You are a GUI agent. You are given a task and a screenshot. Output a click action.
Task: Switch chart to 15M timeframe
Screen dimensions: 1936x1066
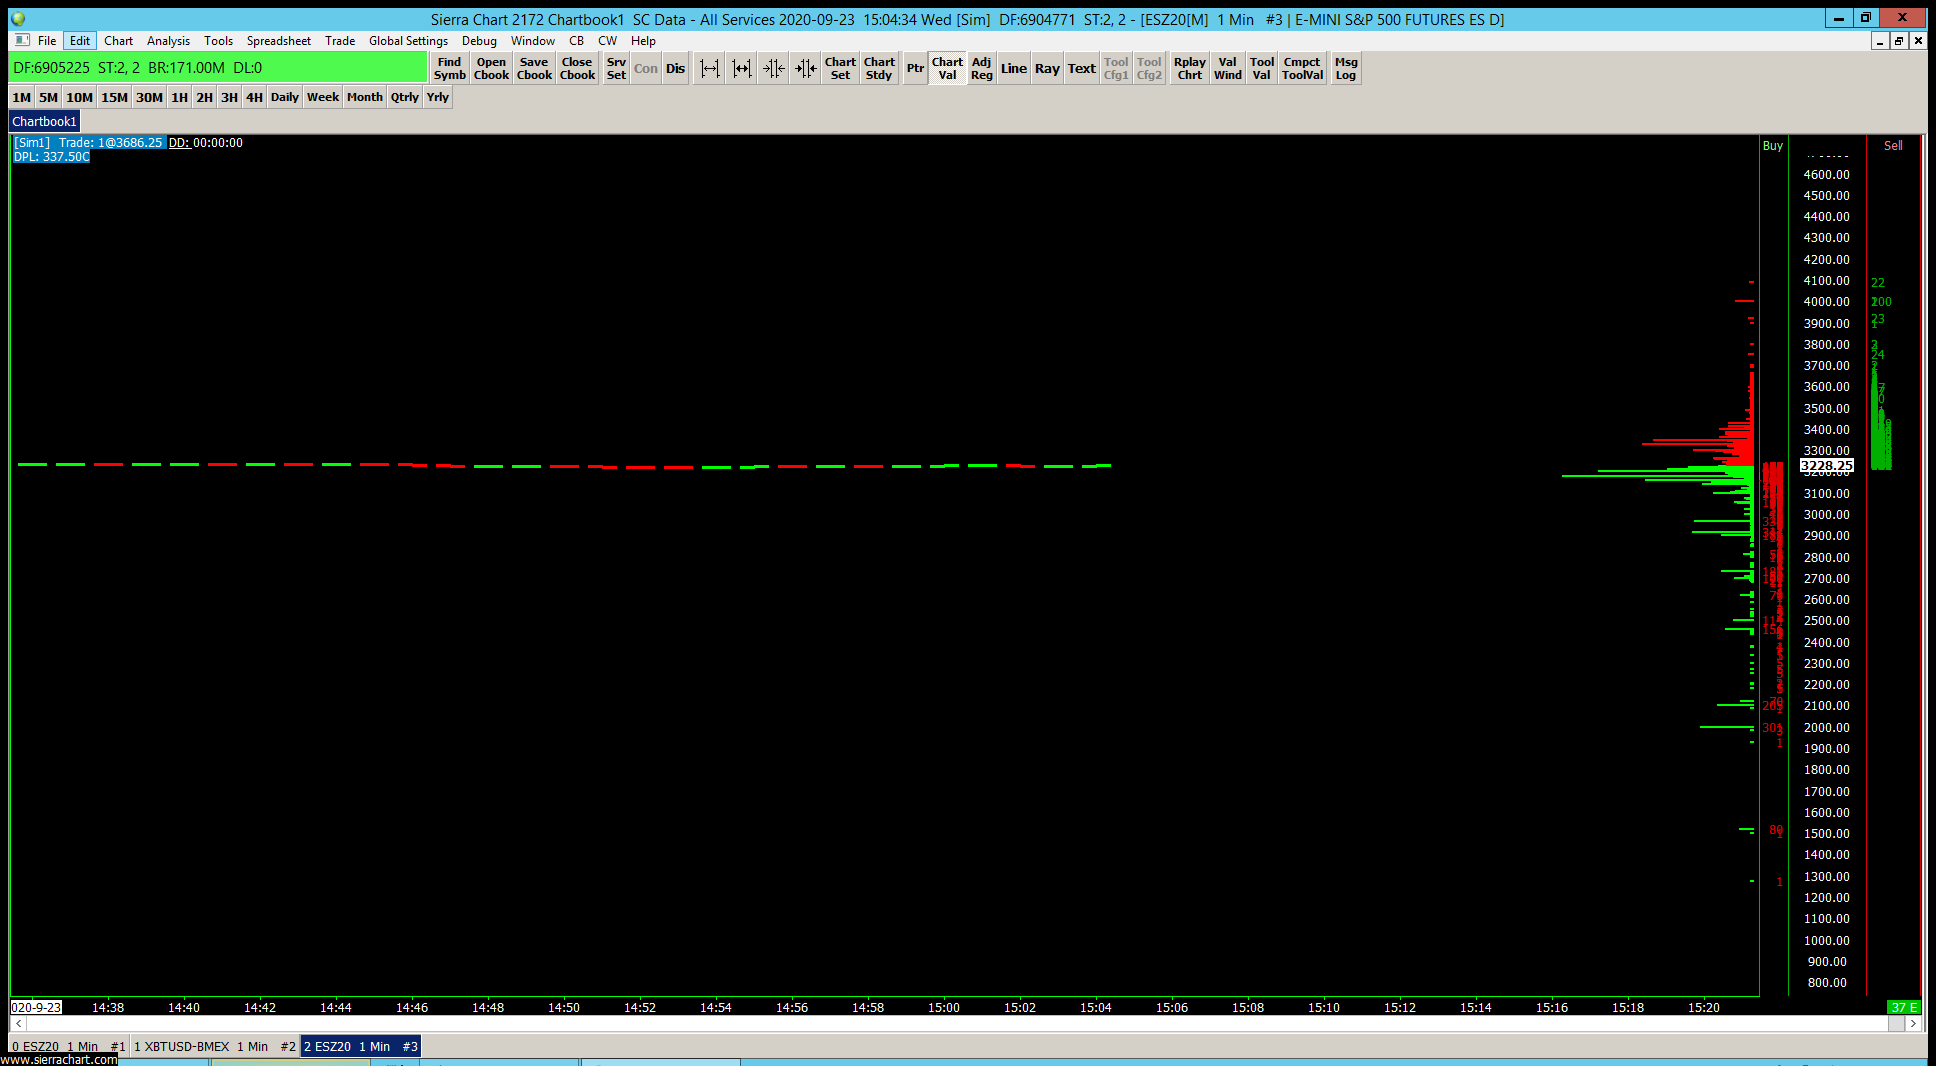click(x=114, y=97)
